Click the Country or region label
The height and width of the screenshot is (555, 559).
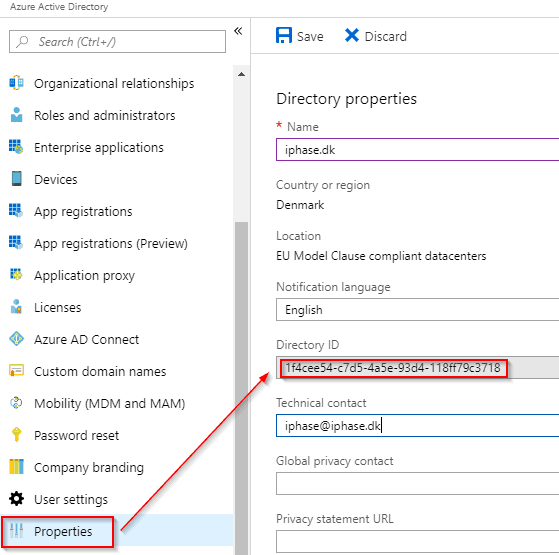[x=323, y=185]
